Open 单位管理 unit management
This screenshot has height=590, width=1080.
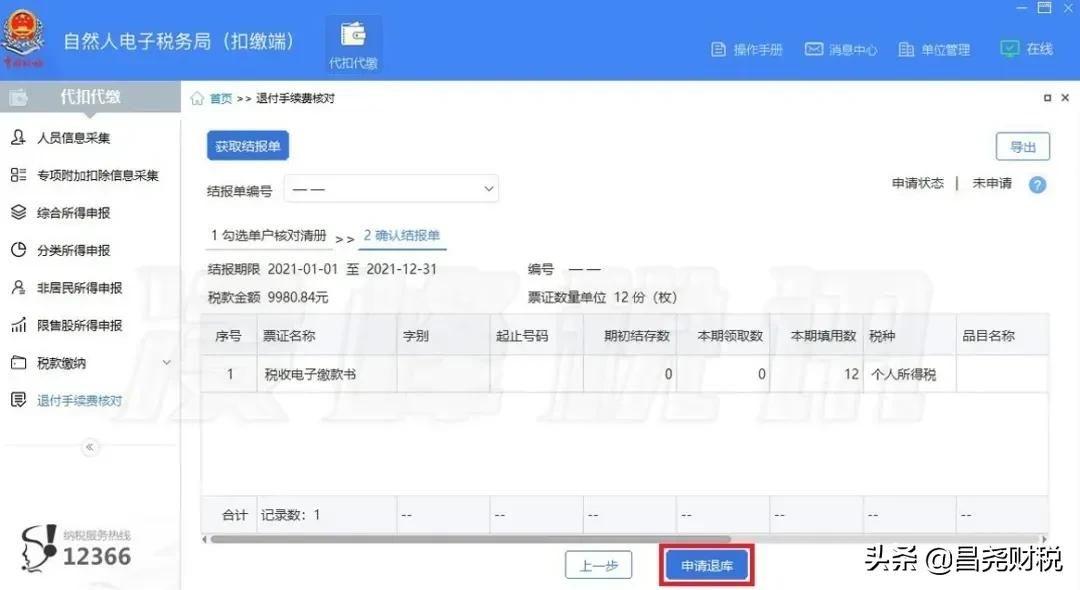click(x=934, y=49)
